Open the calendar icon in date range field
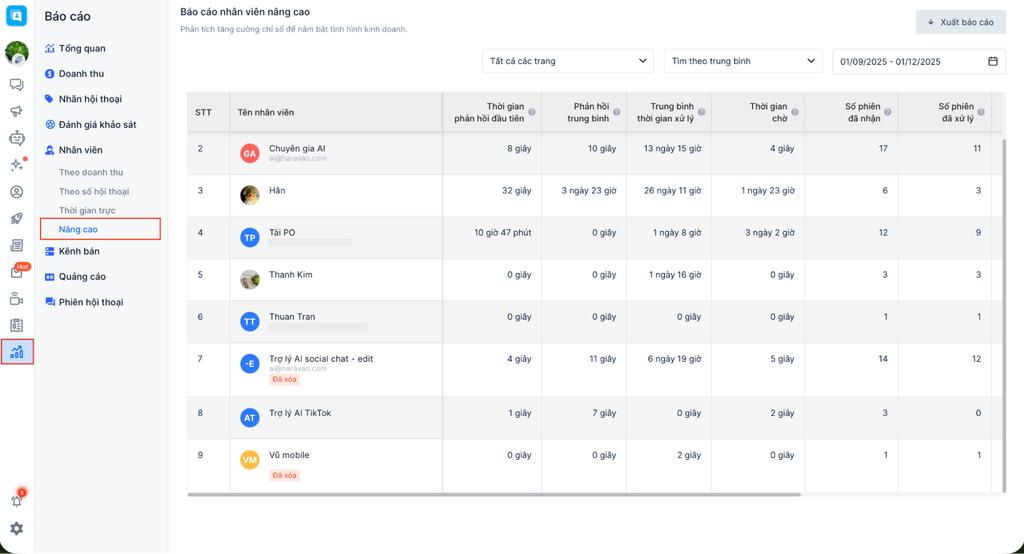 pos(993,62)
